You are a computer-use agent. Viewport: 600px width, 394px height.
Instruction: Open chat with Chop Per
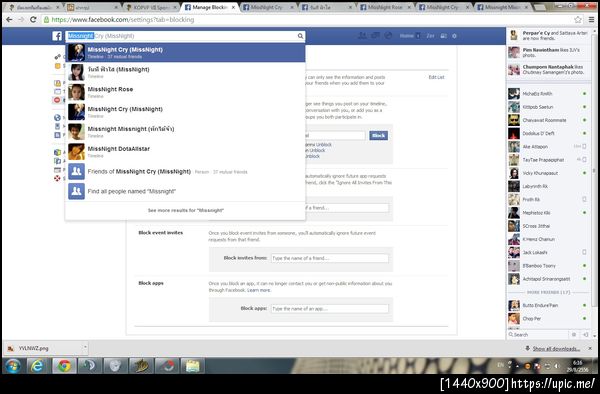tap(548, 319)
